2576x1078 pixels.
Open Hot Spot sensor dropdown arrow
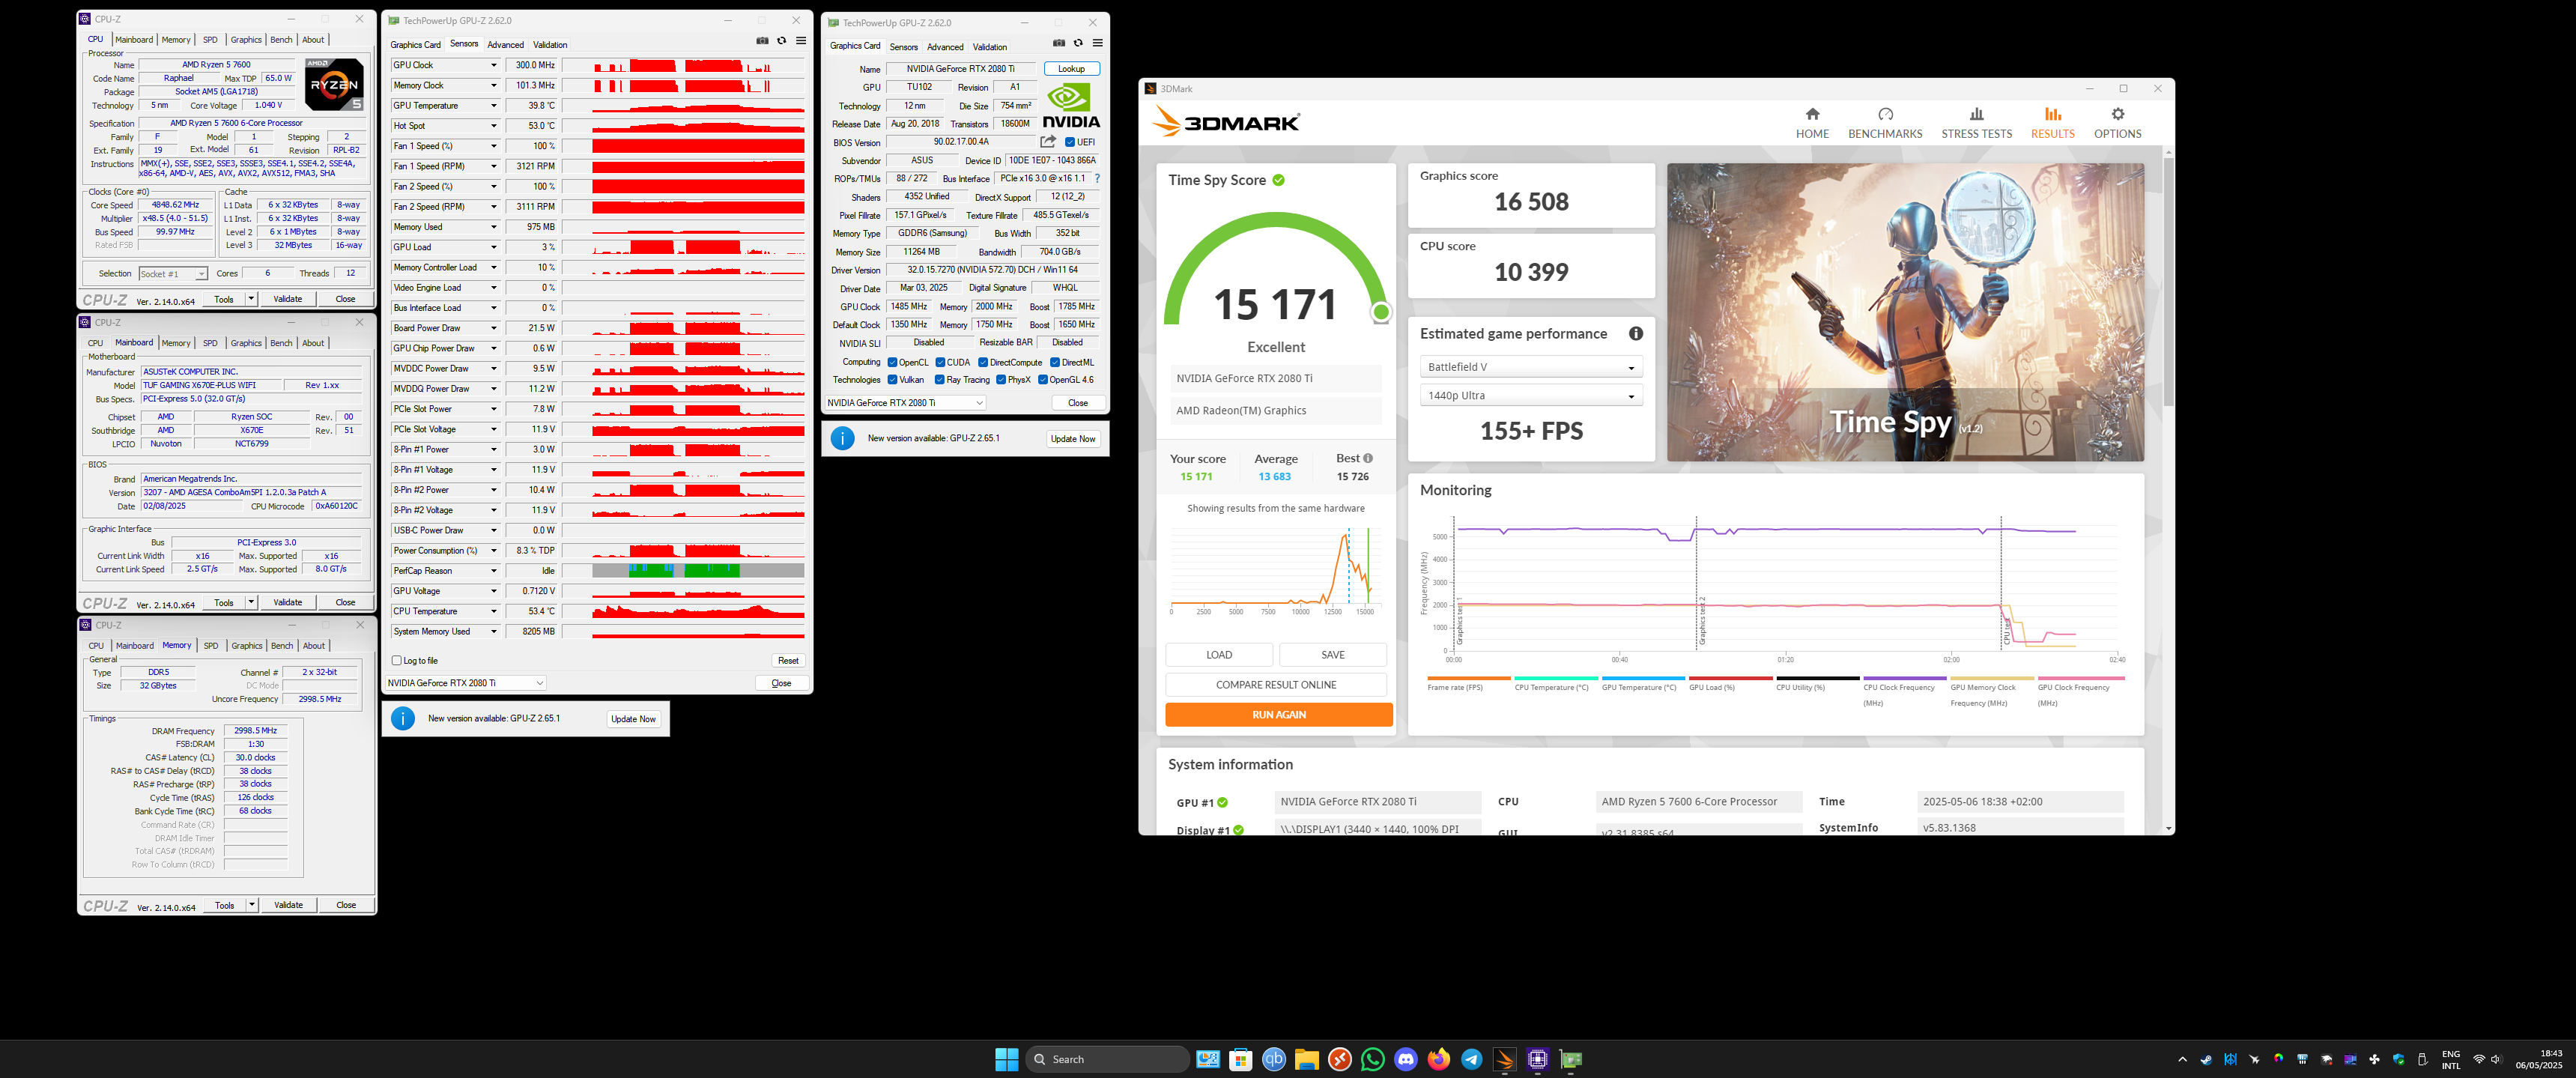(x=493, y=126)
